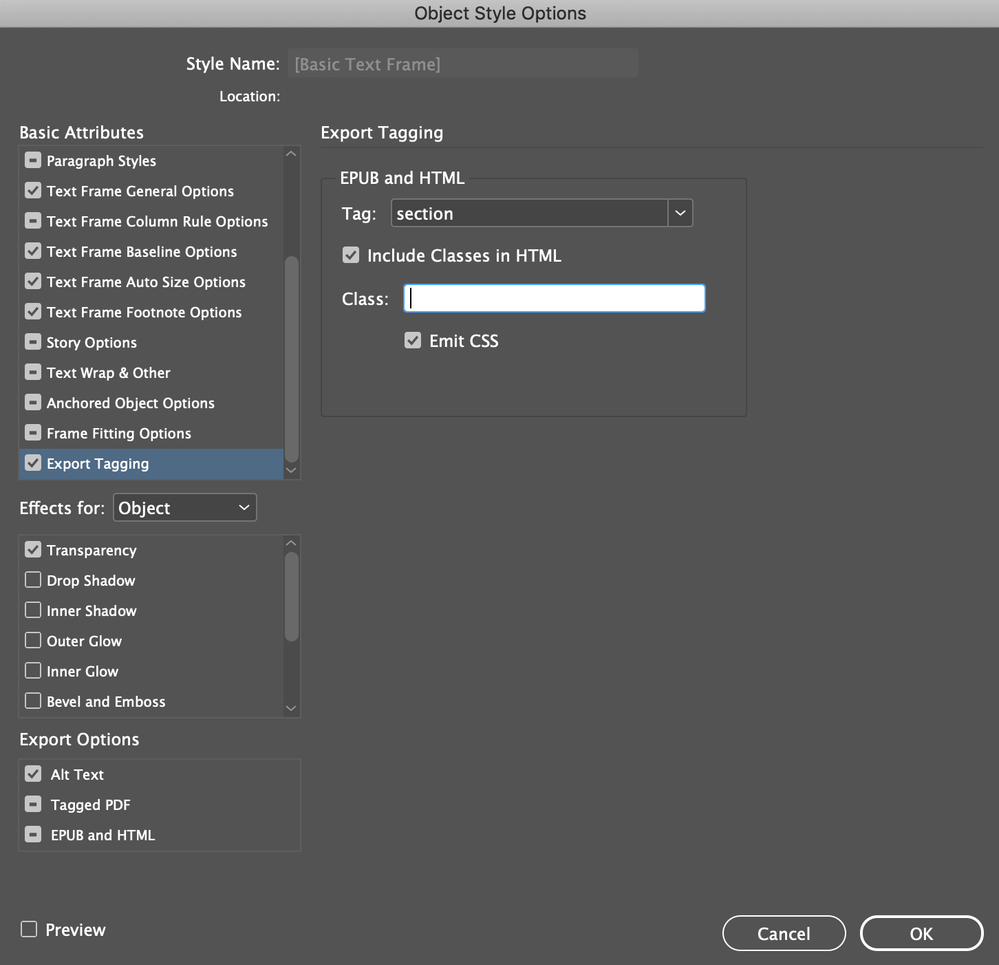999x965 pixels.
Task: Select Tagged PDF export option
Action: [90, 804]
